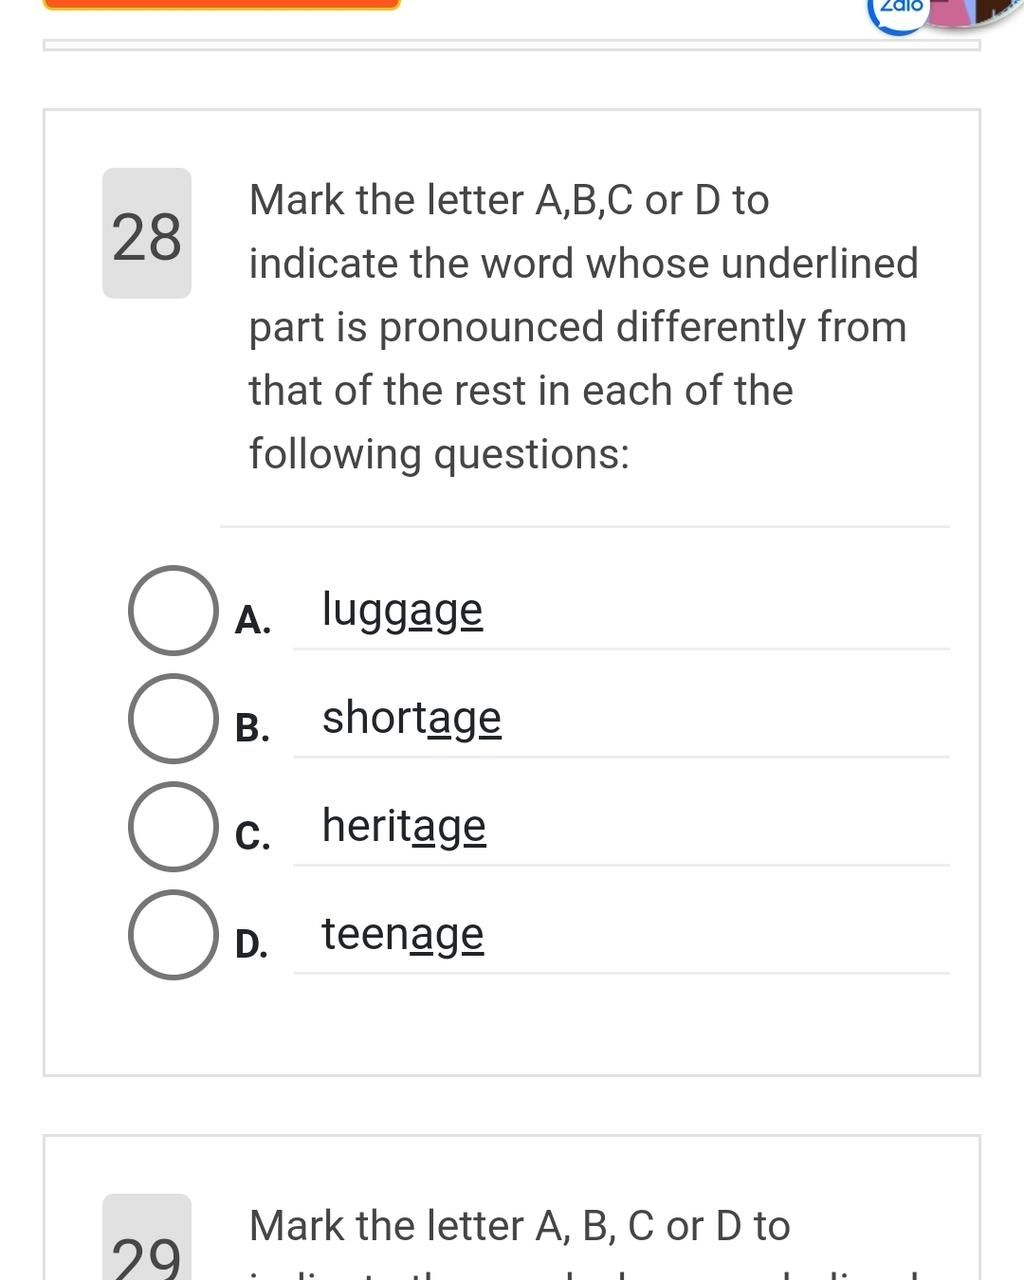The height and width of the screenshot is (1280, 1024).
Task: Open the Zalo chat icon
Action: pos(900,13)
